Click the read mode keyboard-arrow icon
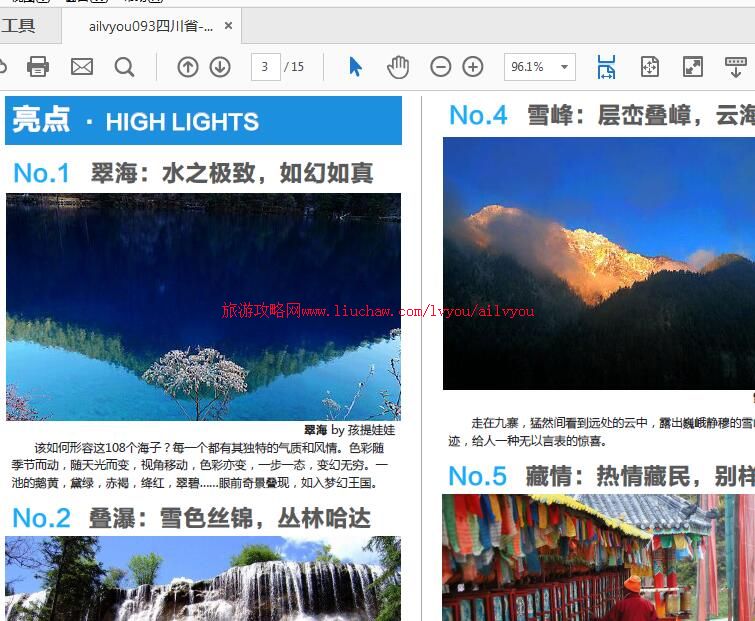Image resolution: width=755 pixels, height=621 pixels. (735, 67)
